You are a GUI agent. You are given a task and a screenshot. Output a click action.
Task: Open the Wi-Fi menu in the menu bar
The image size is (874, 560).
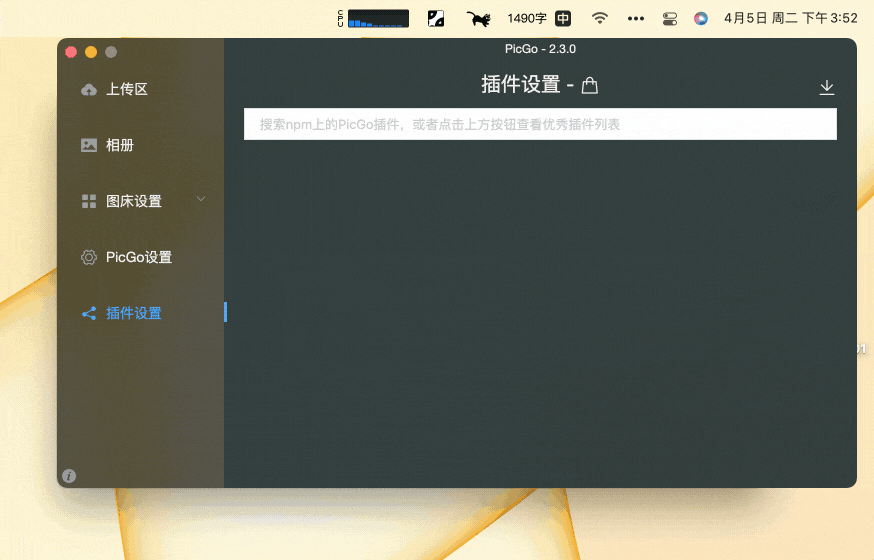point(600,18)
